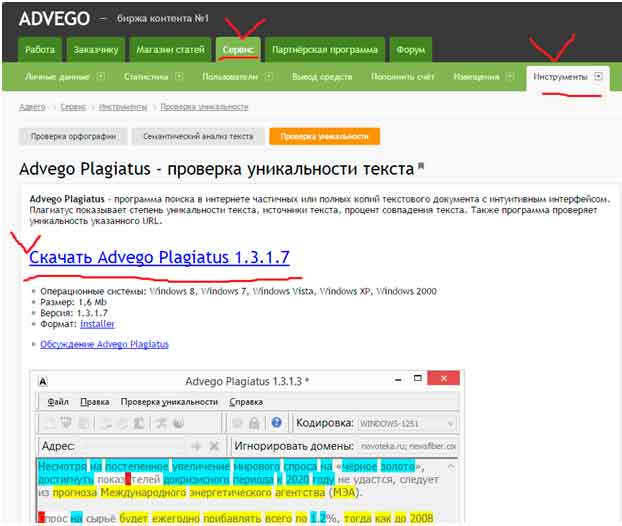The height and width of the screenshot is (526, 622).
Task: Click the highlighted word 'Международного' in the text
Action: pyautogui.click(x=143, y=493)
